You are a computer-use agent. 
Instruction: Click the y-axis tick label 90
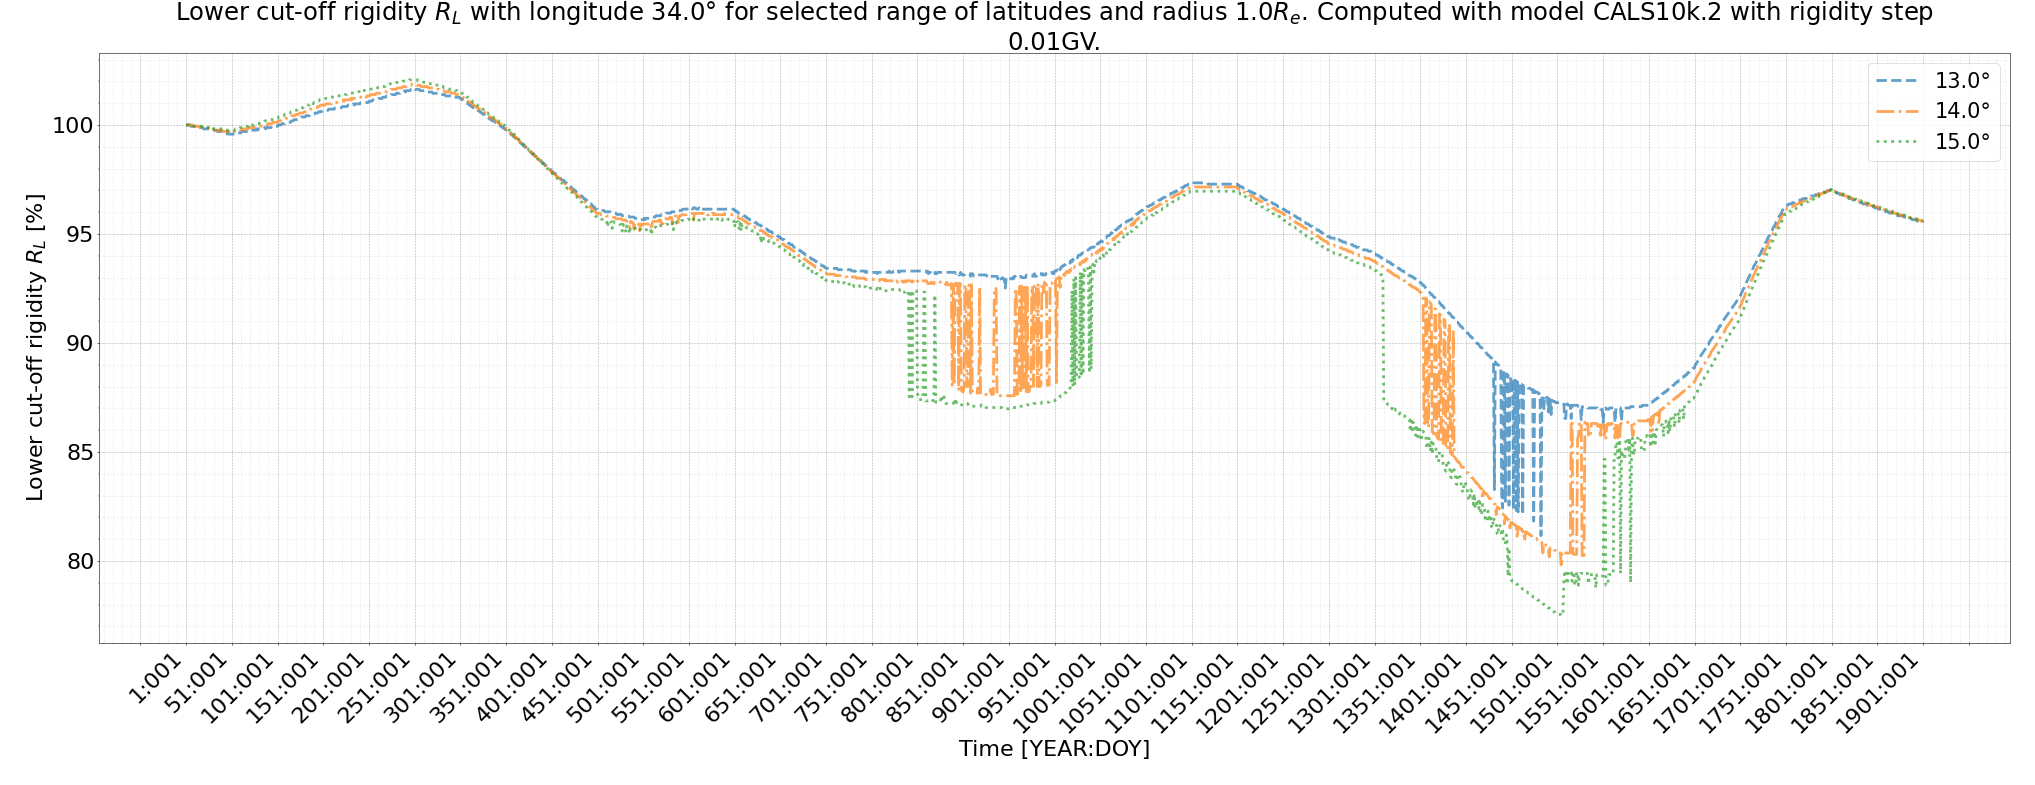pos(78,344)
